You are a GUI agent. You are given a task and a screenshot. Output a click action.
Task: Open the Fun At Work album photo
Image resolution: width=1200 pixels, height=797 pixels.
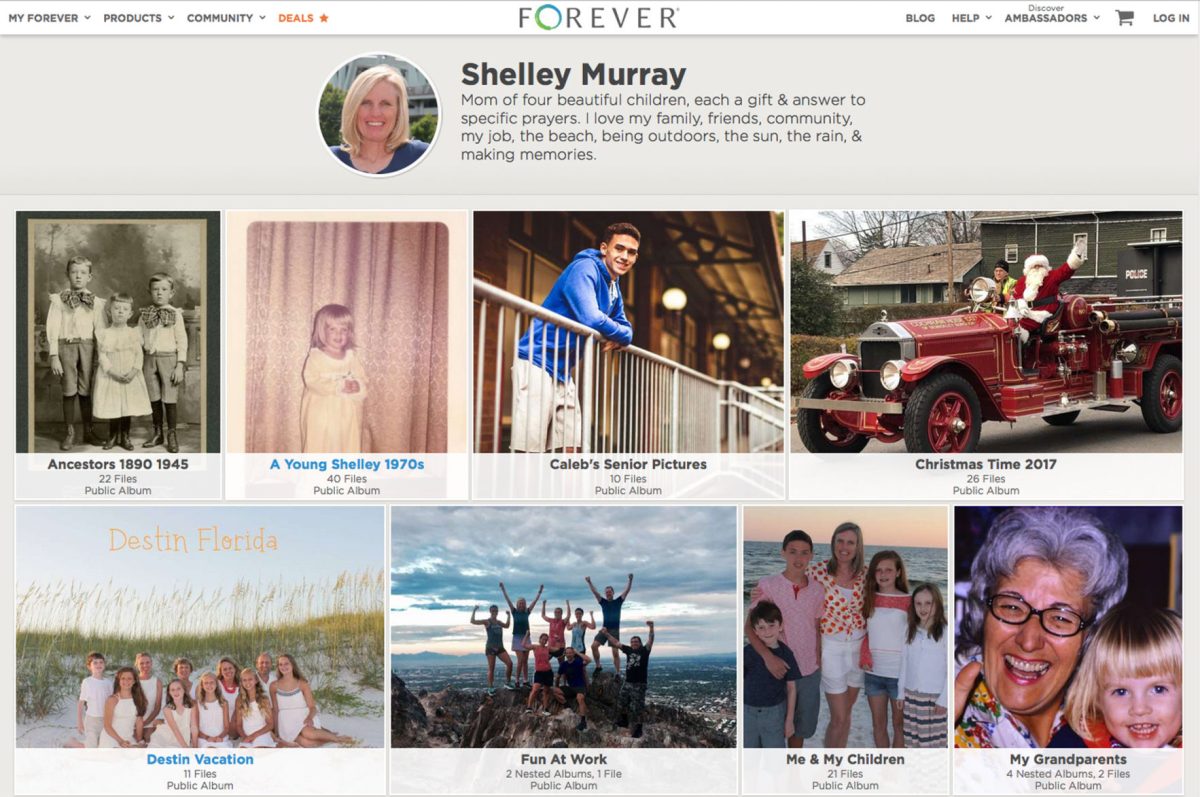point(564,627)
